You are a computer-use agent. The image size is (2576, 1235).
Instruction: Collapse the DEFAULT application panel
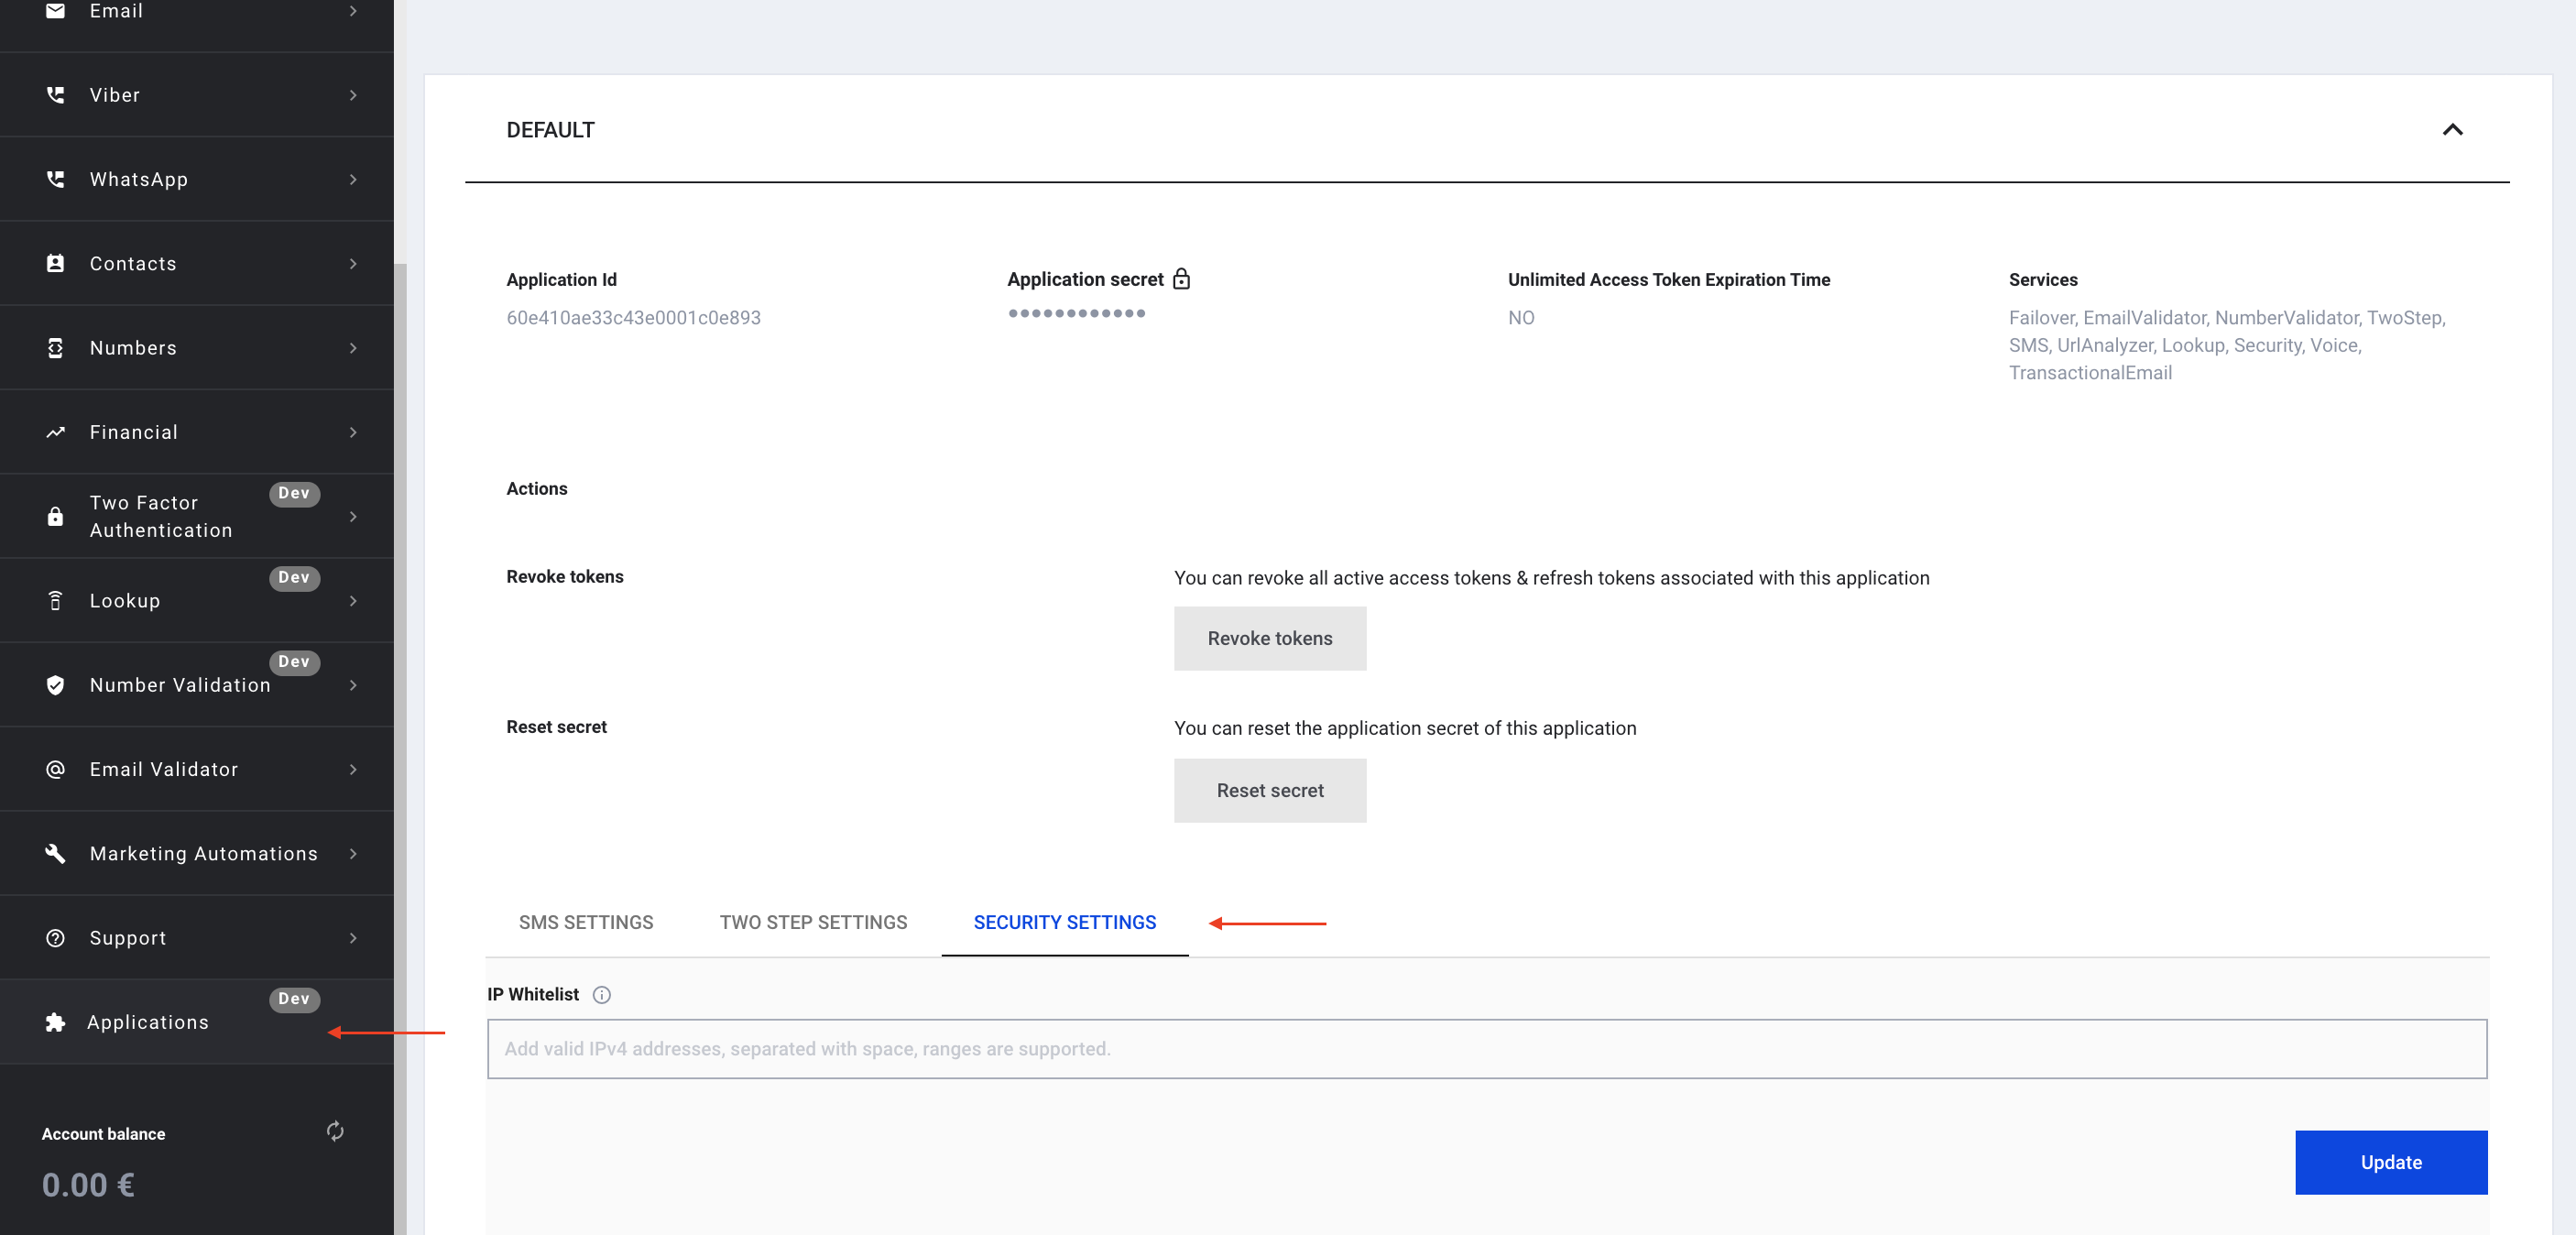[x=2452, y=130]
